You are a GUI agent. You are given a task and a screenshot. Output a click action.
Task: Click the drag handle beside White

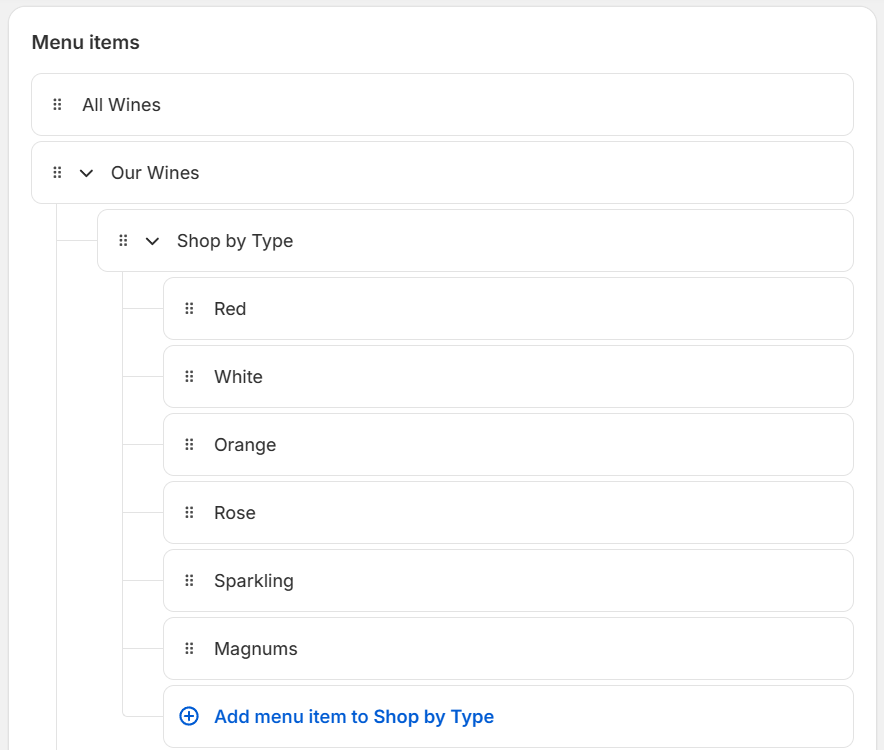[189, 377]
